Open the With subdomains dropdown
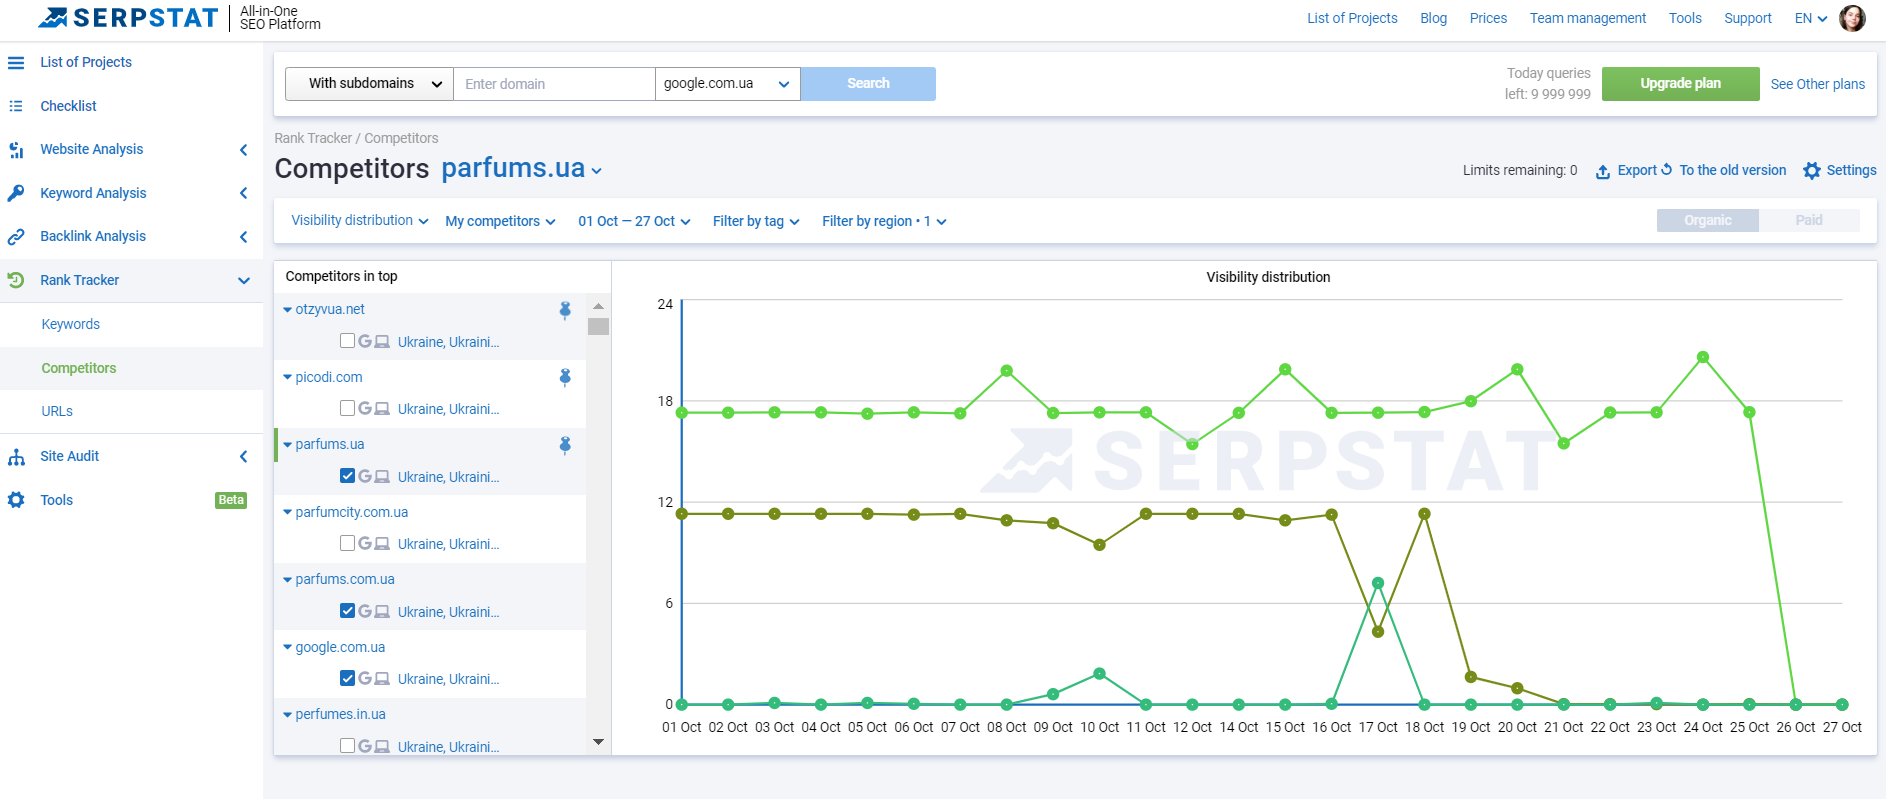Viewport: 1886px width, 799px height. click(x=369, y=84)
